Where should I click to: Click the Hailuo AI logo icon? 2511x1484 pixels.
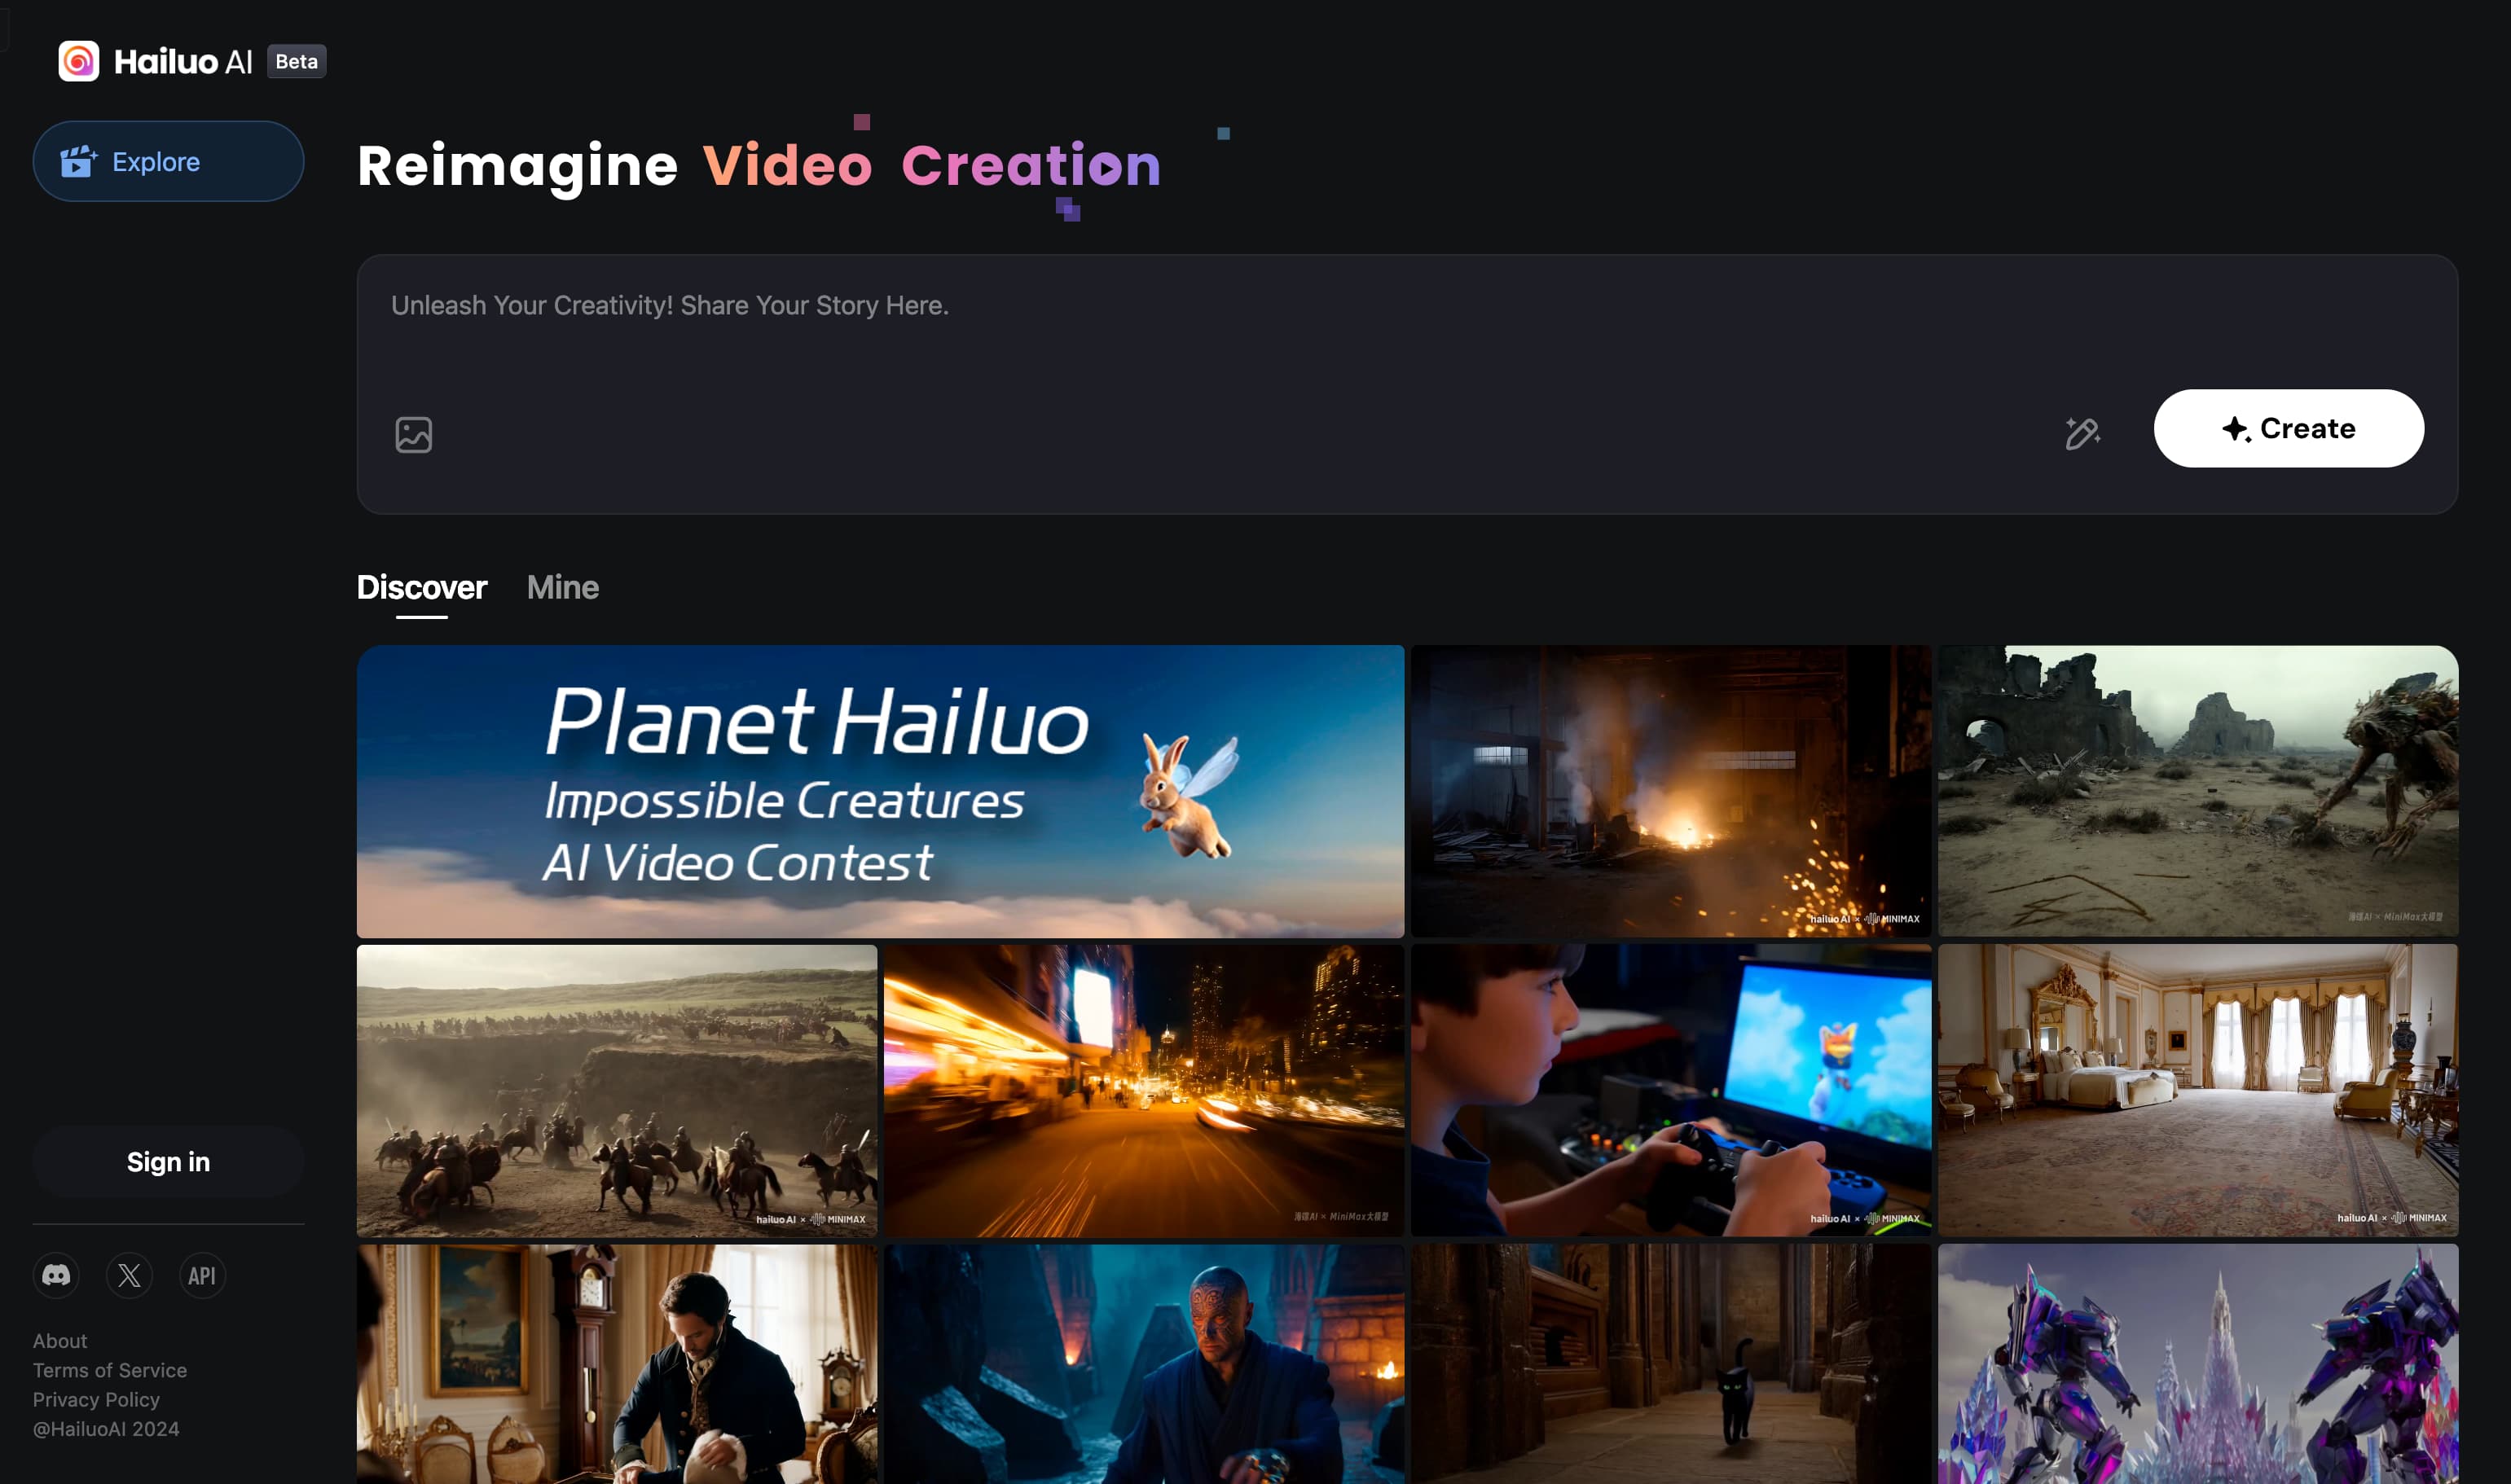78,61
